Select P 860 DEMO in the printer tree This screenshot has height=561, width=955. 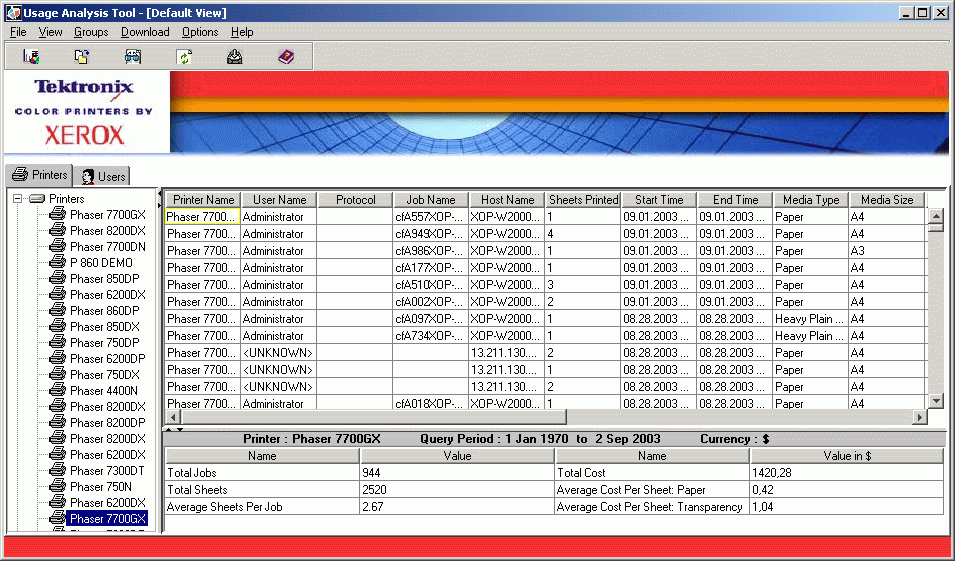(101, 263)
